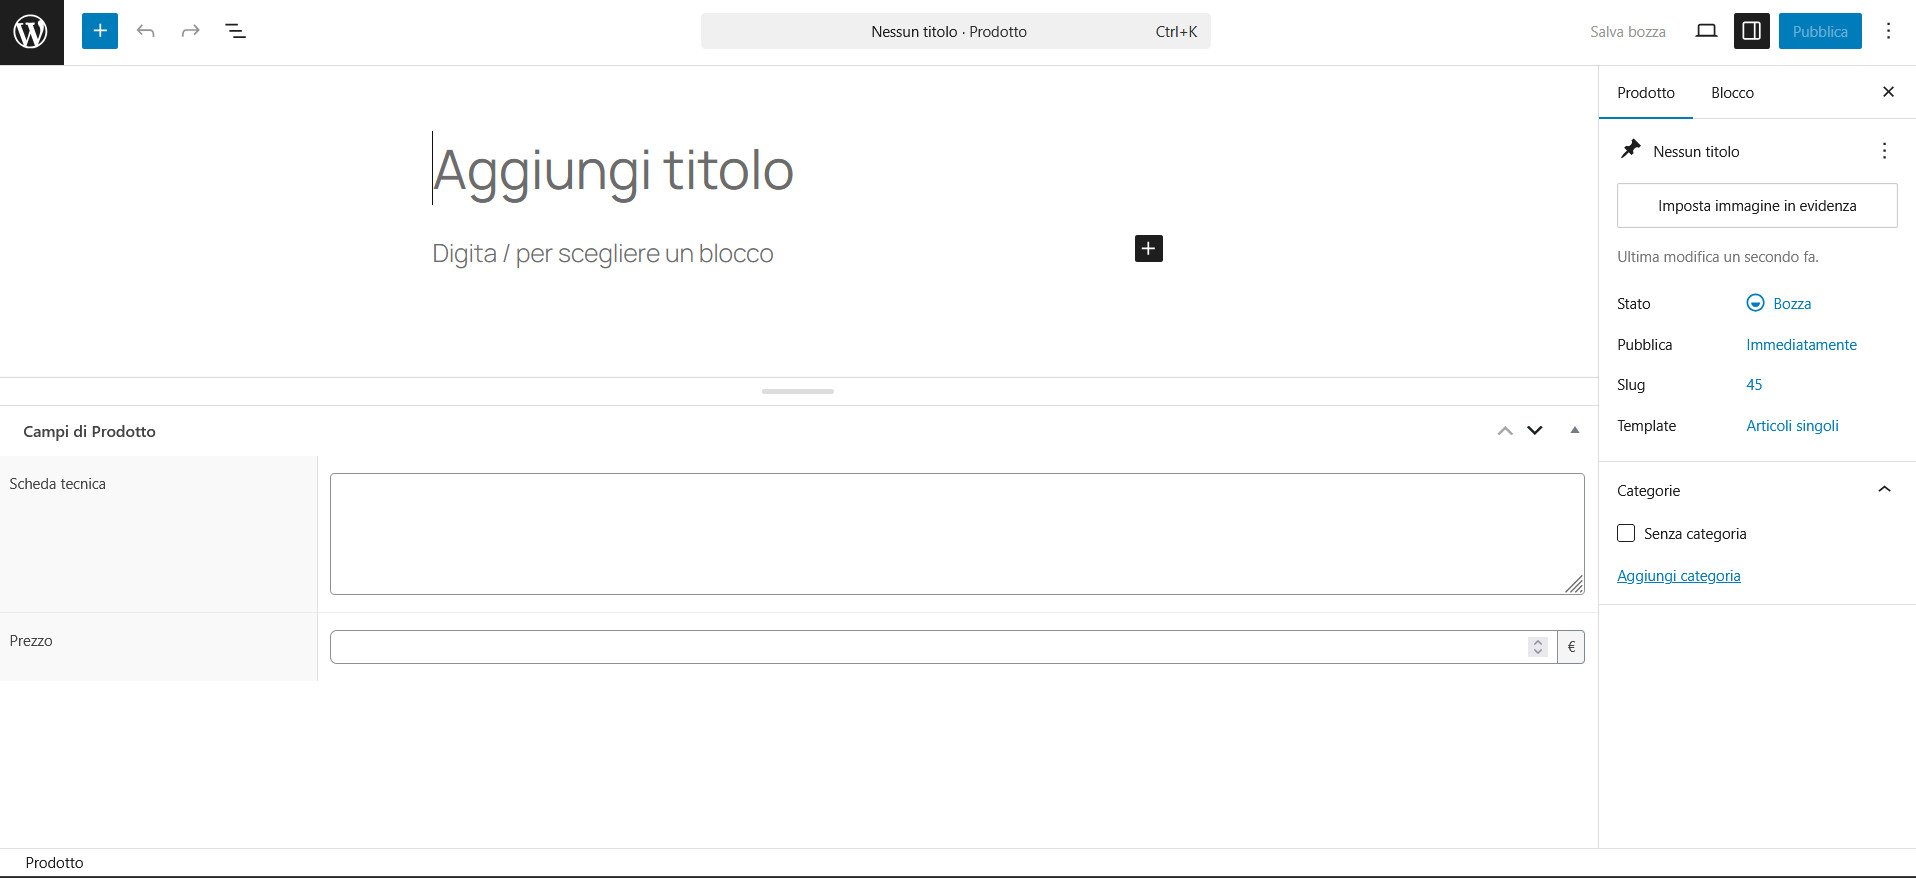Image resolution: width=1916 pixels, height=878 pixels.
Task: Toggle the settings sidebar icon
Action: pos(1752,31)
